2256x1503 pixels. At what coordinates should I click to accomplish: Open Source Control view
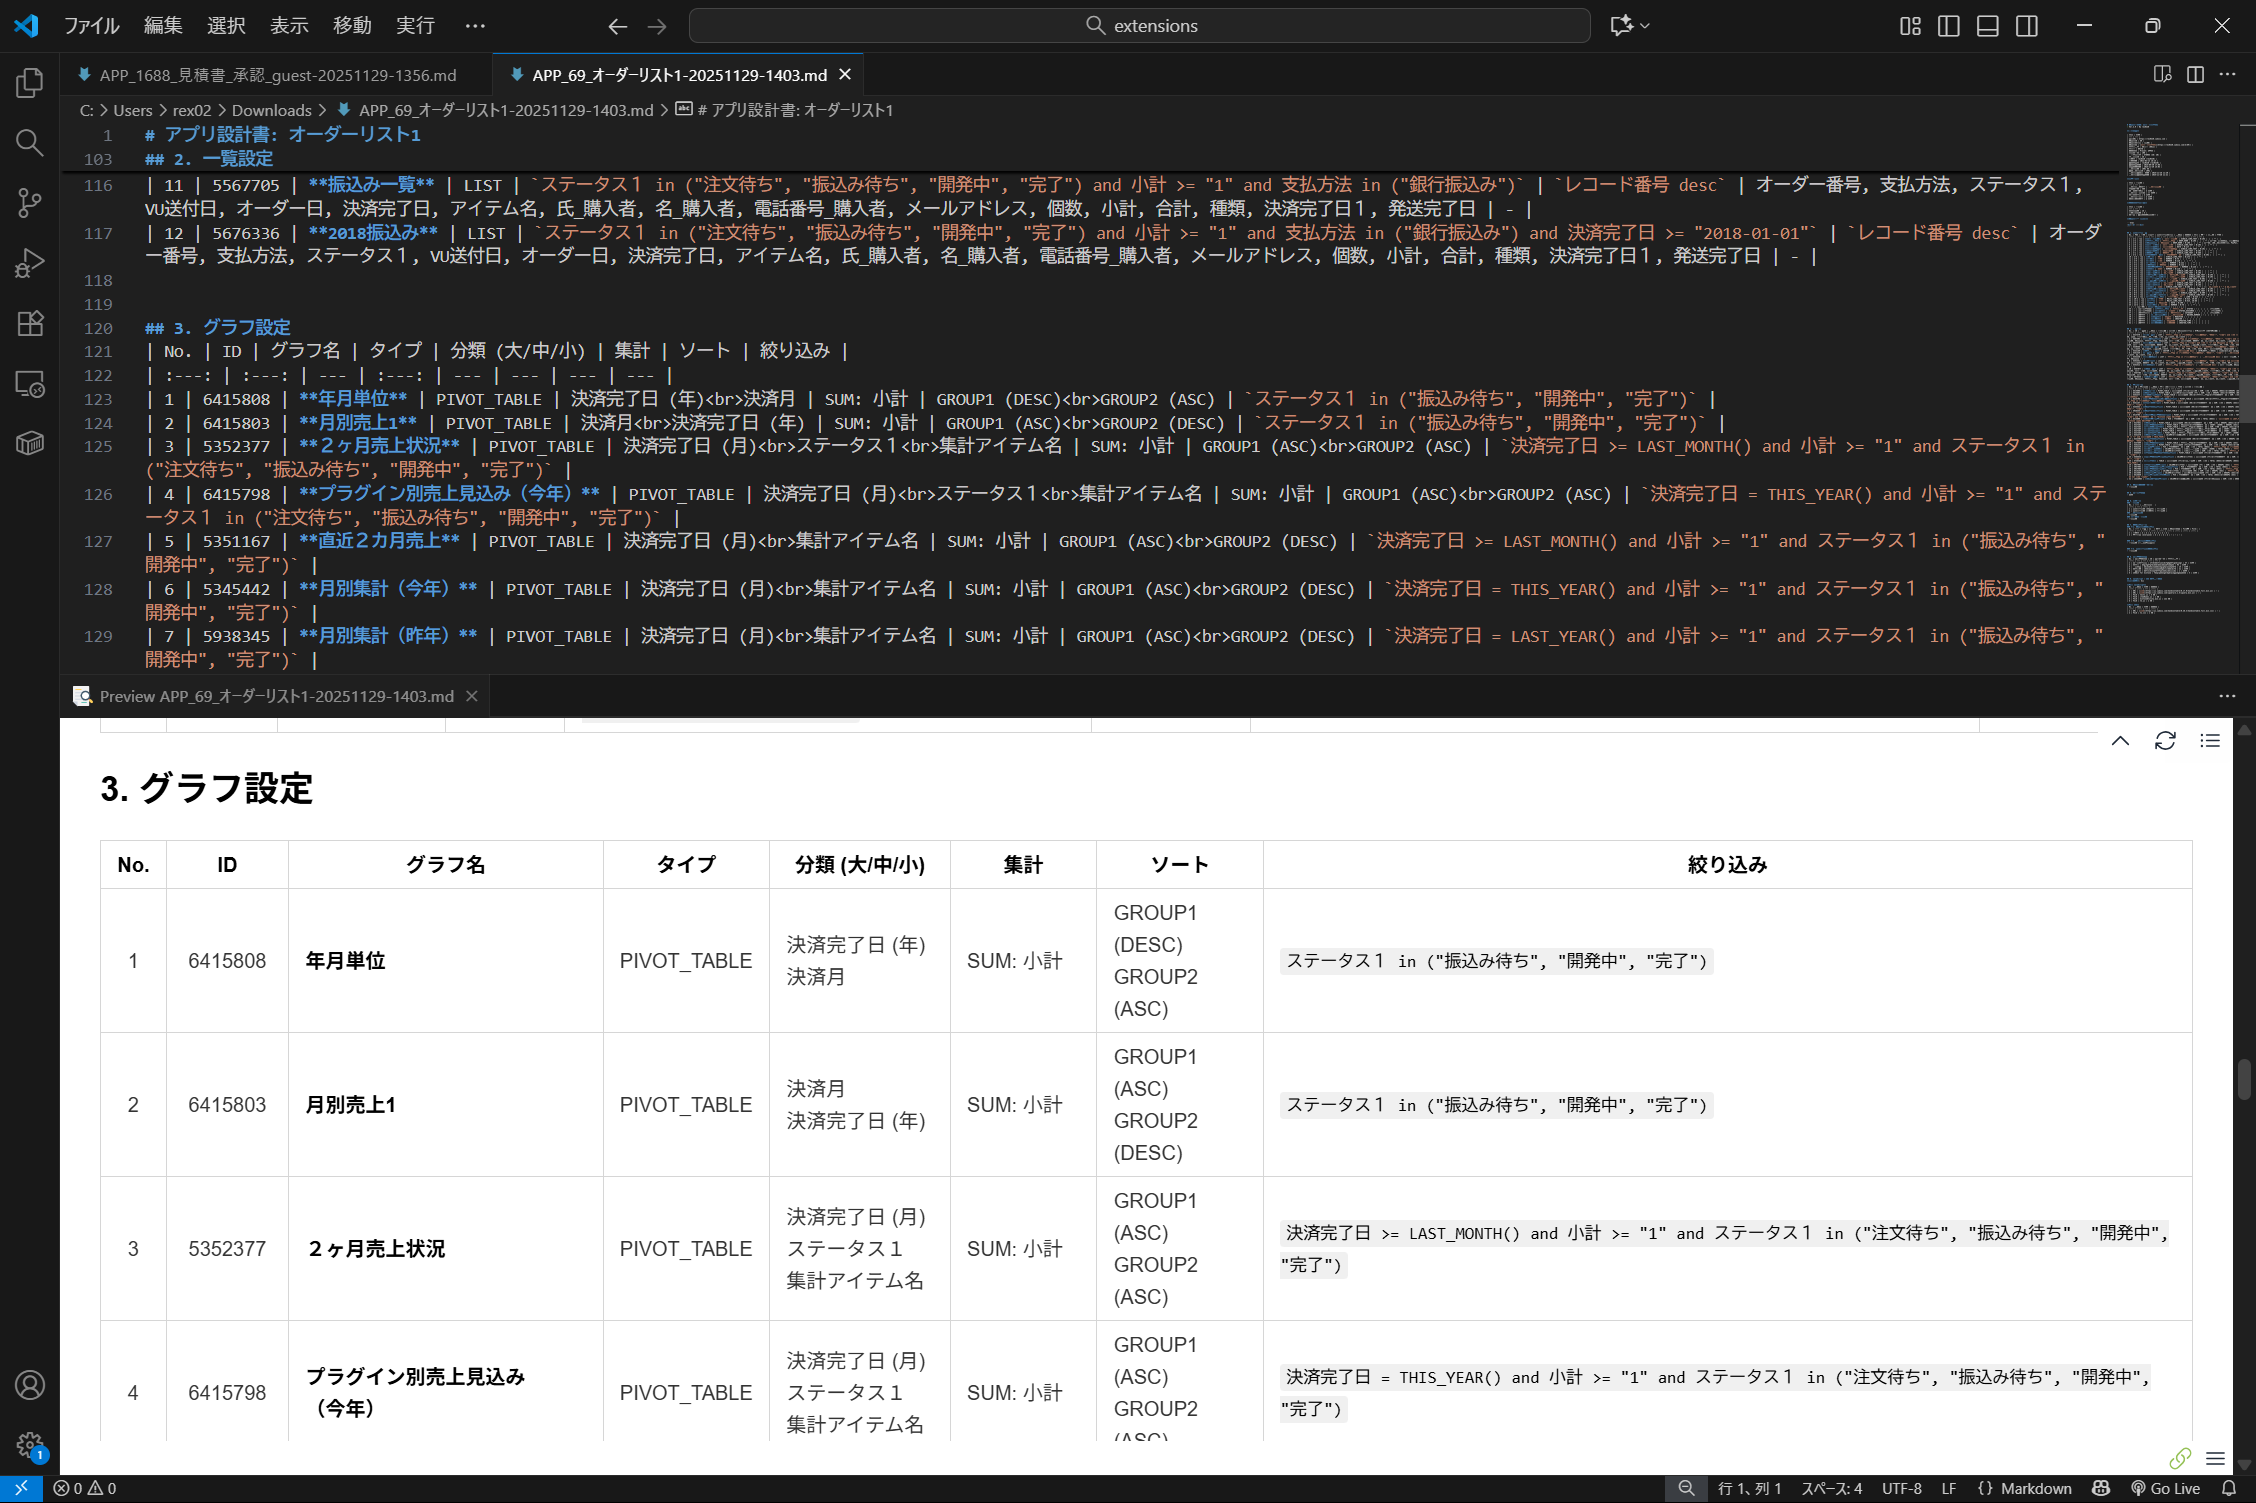pyautogui.click(x=30, y=203)
